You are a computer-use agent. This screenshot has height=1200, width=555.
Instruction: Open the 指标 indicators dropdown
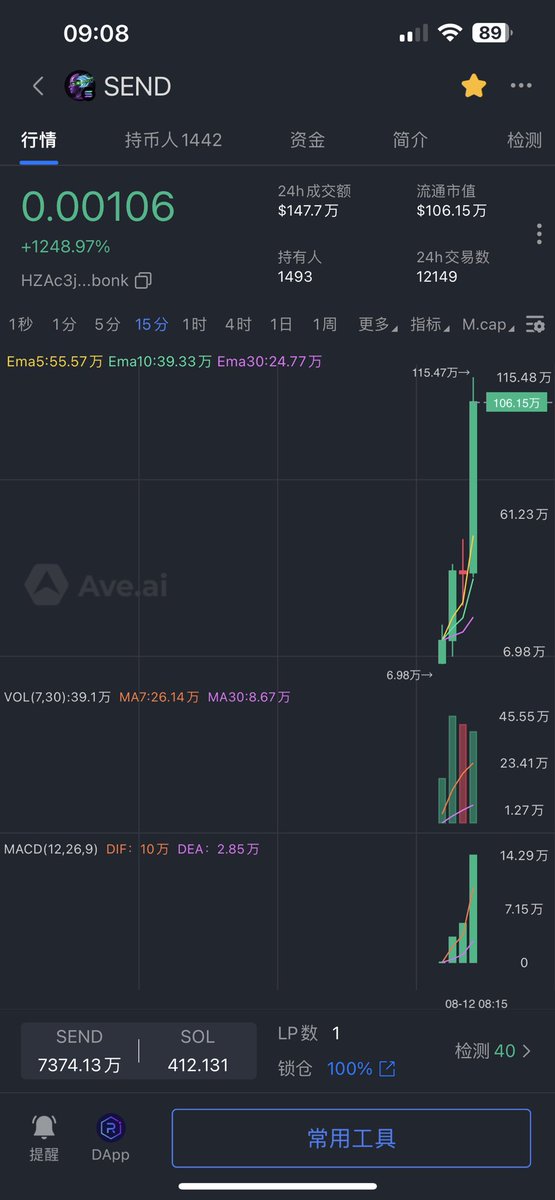[x=430, y=324]
